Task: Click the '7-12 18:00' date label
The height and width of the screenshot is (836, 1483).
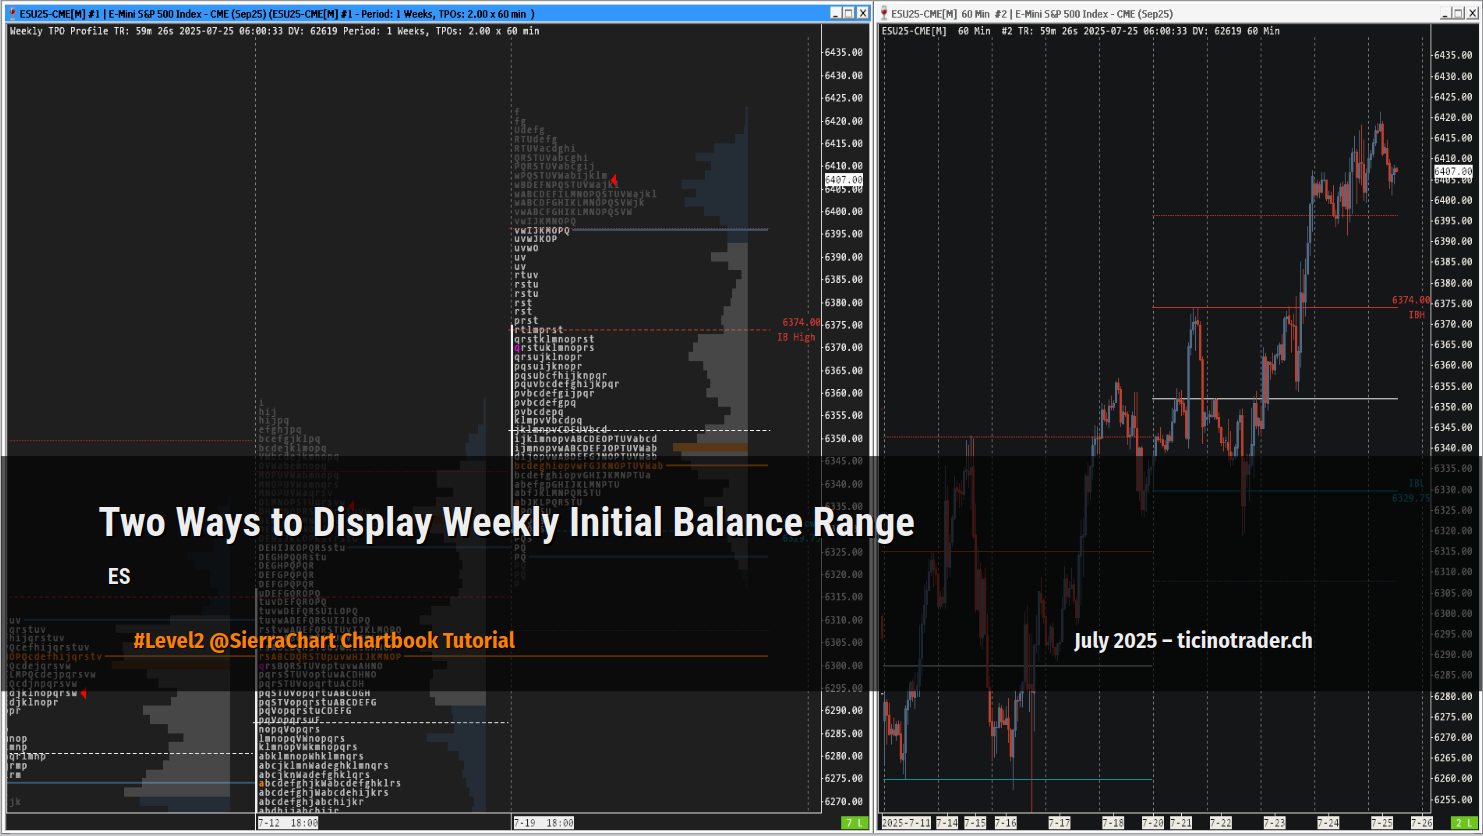Action: click(x=288, y=822)
